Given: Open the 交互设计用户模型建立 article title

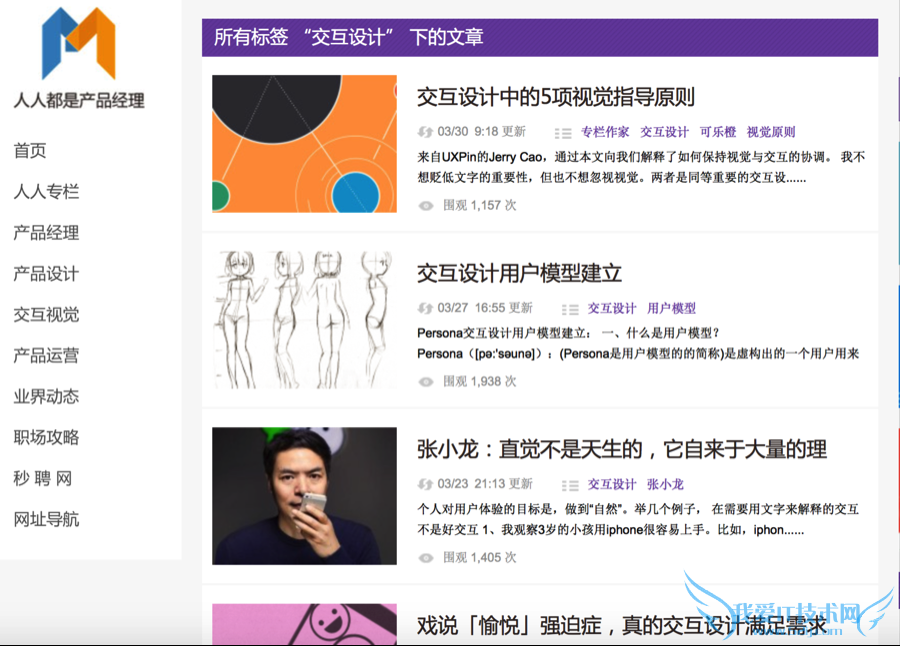Looking at the screenshot, I should point(519,273).
